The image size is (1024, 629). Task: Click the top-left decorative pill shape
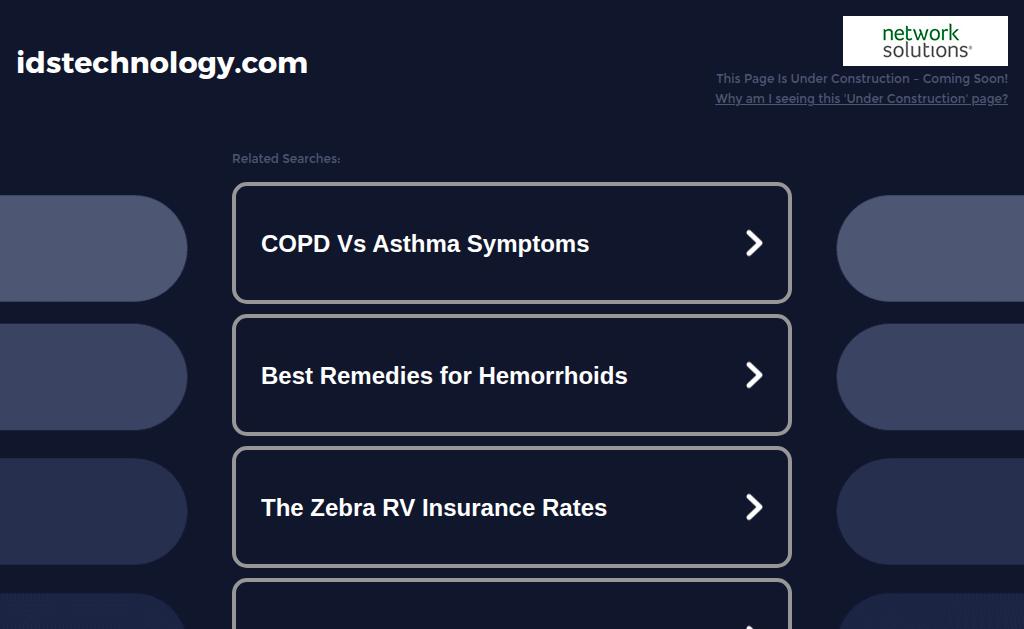coord(93,248)
